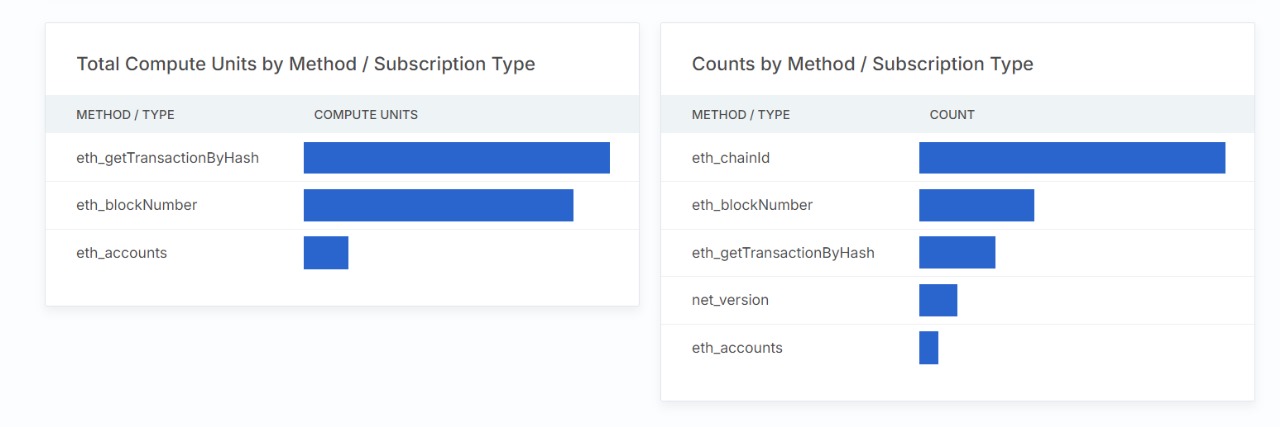
Task: Select eth_blockNumber label in Compute Units table
Action: (136, 205)
